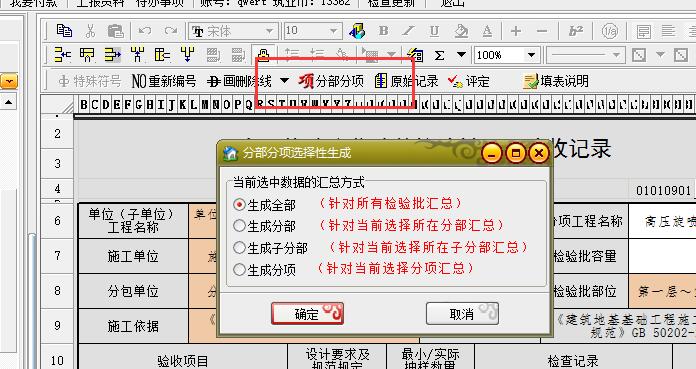Viewport: 696px width, 369px height.
Task: Select 生成全部 radio option
Action: [239, 205]
